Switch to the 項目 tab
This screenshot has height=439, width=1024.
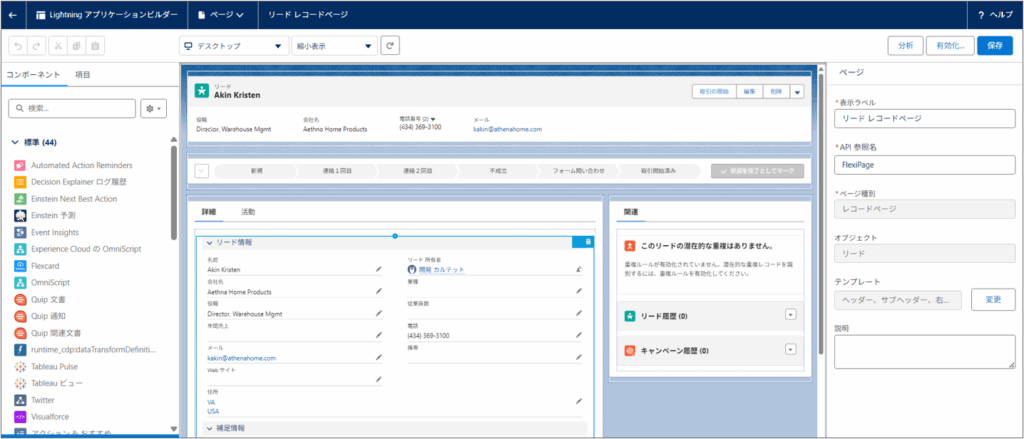click(83, 75)
